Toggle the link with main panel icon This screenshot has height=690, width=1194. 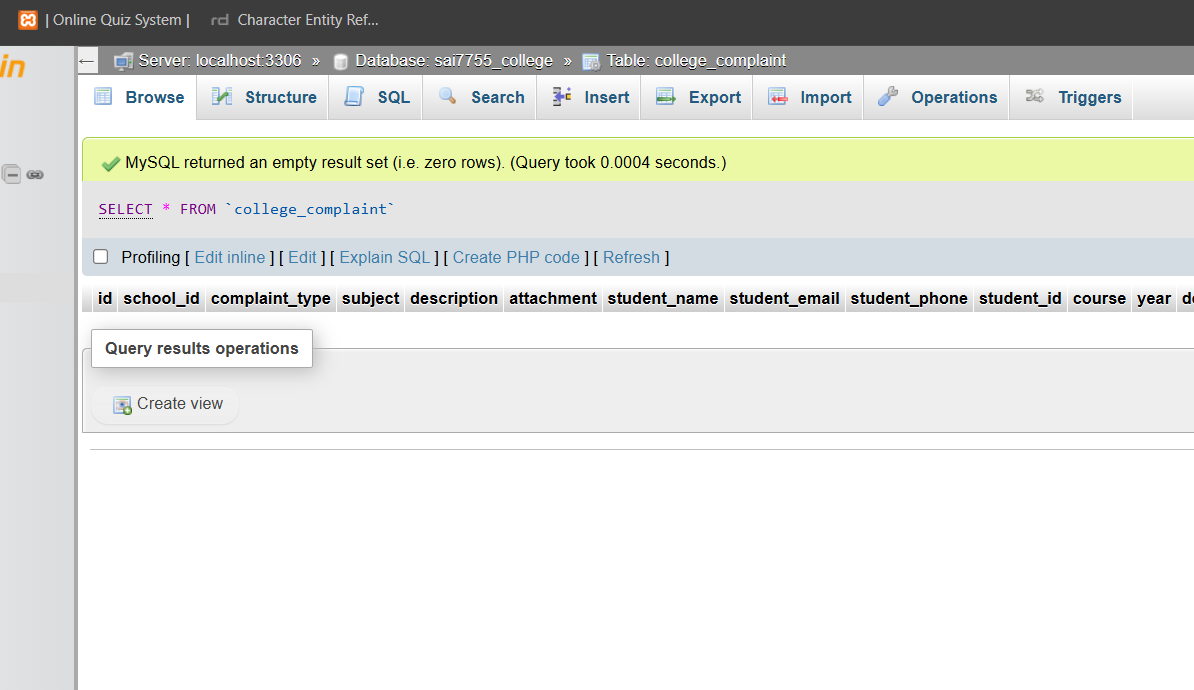pyautogui.click(x=35, y=175)
